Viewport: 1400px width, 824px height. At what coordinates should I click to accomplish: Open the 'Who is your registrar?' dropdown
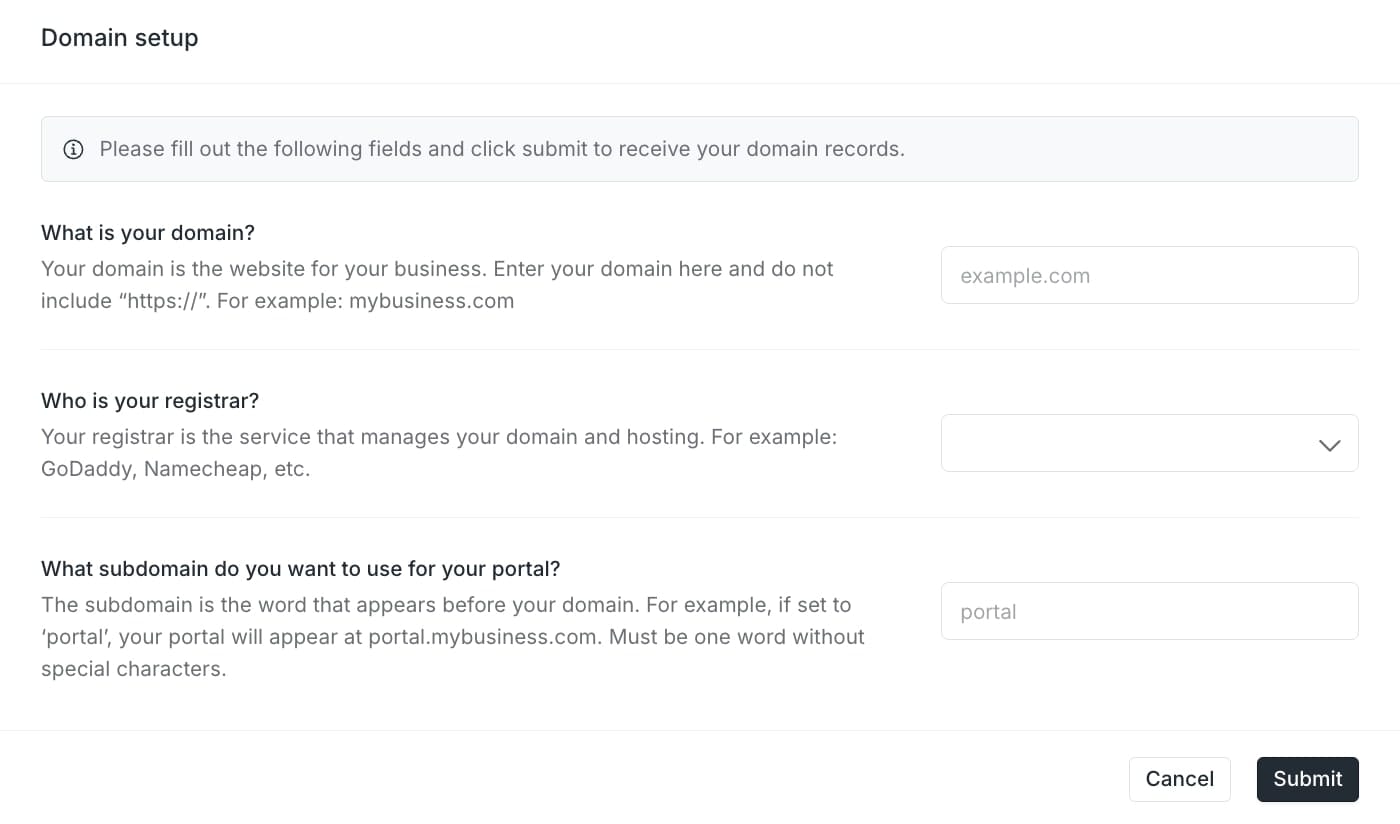pos(1149,443)
